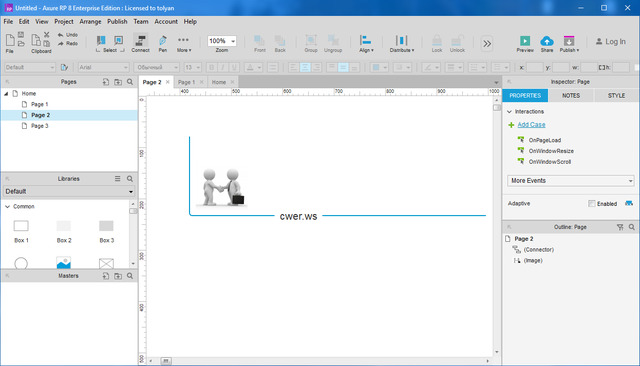The image size is (640, 366).
Task: Click the Cut scissors icon
Action: coord(47,35)
